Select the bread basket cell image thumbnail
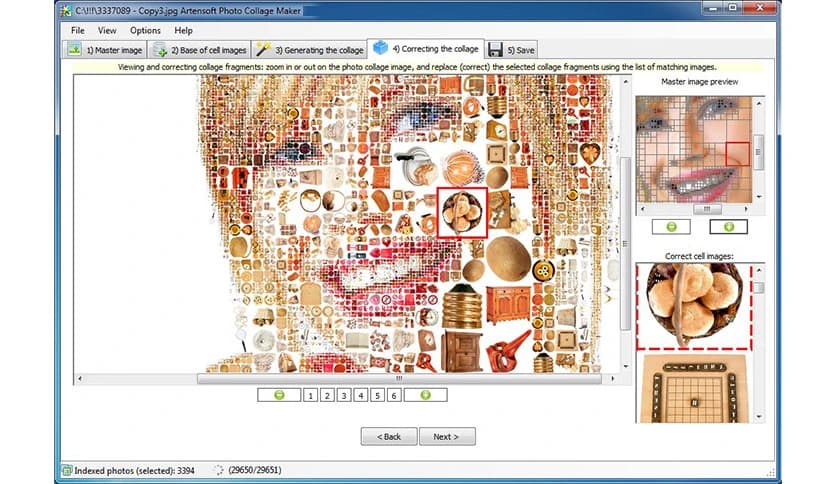Viewport: 836px width, 484px height. pyautogui.click(x=694, y=306)
